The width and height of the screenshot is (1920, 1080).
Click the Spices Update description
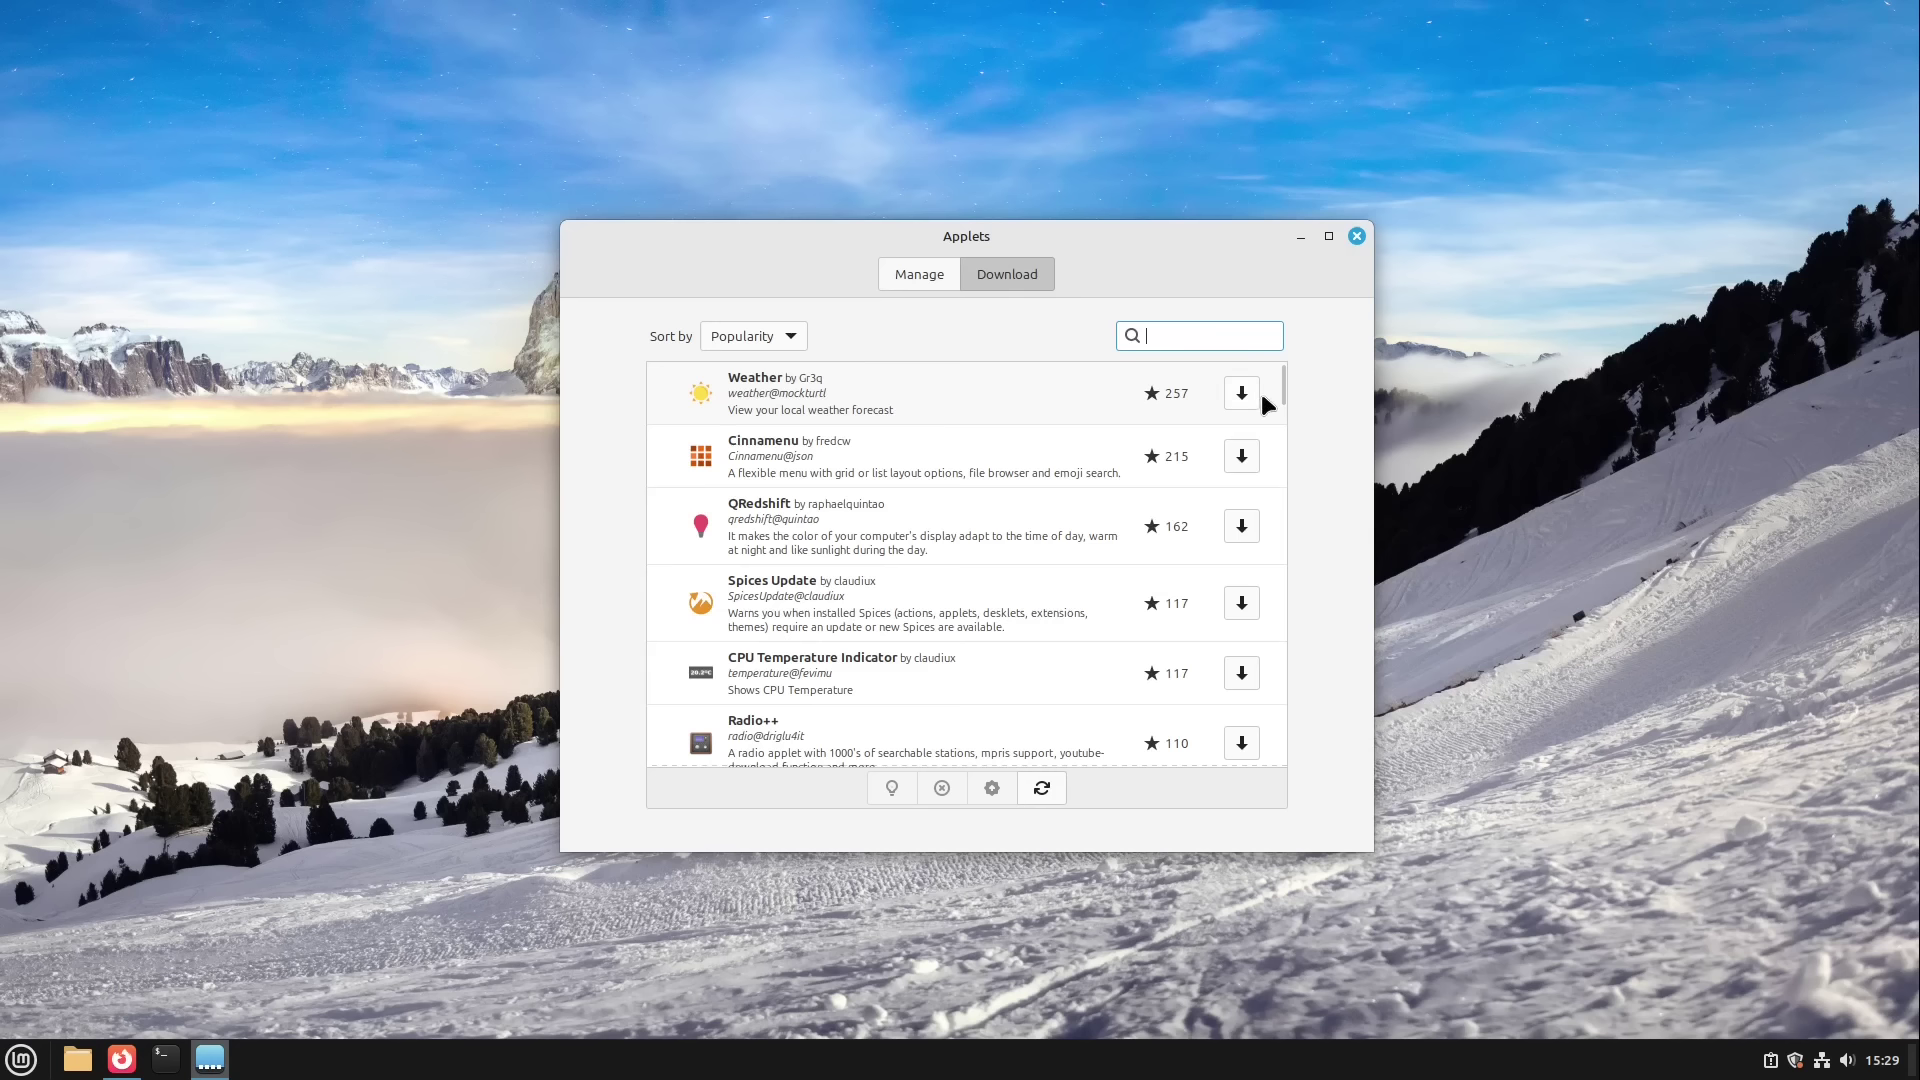(x=906, y=620)
